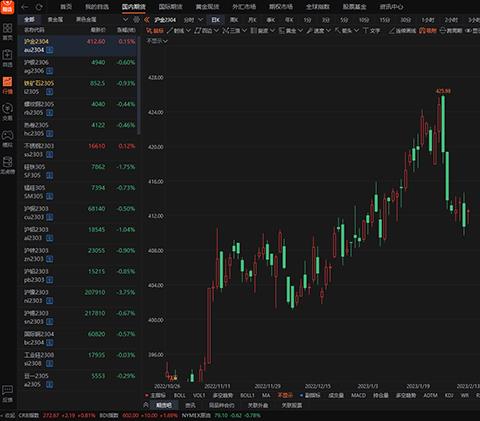Click blue badge beside ss2303
Image resolution: width=480 pixels, height=421 pixels.
(x=50, y=155)
